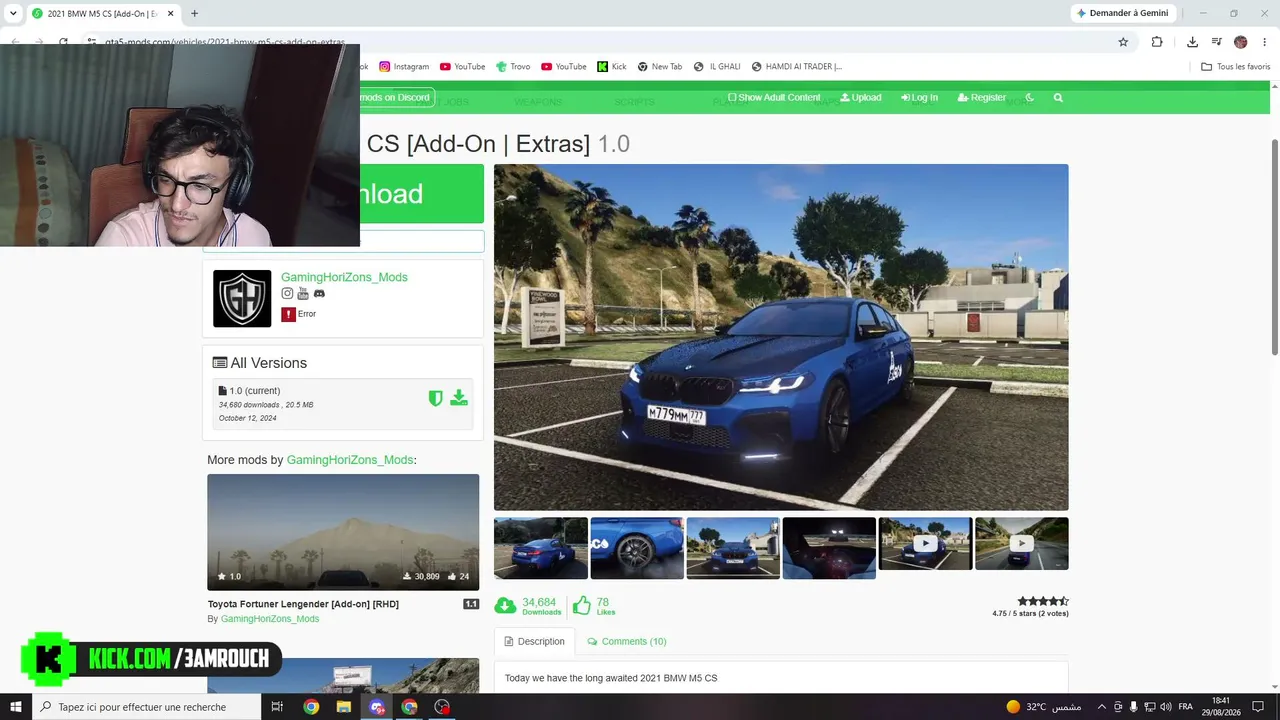Open GamingHoriZons_Mods link in More mods heading
This screenshot has height=720, width=1280.
point(350,460)
